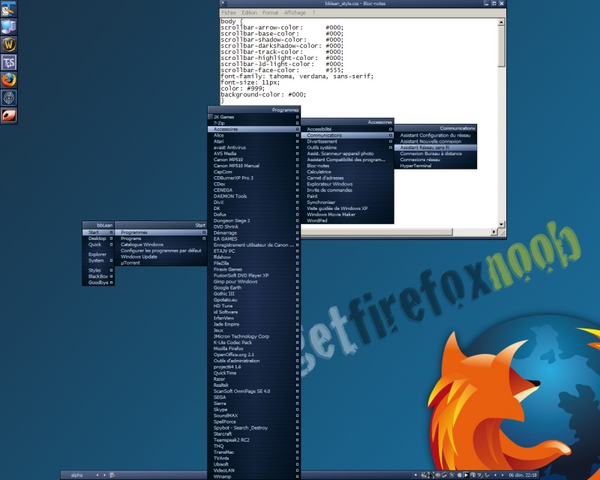Open the FileZilla program folder
Screen dimensions: 600x480
254,263
